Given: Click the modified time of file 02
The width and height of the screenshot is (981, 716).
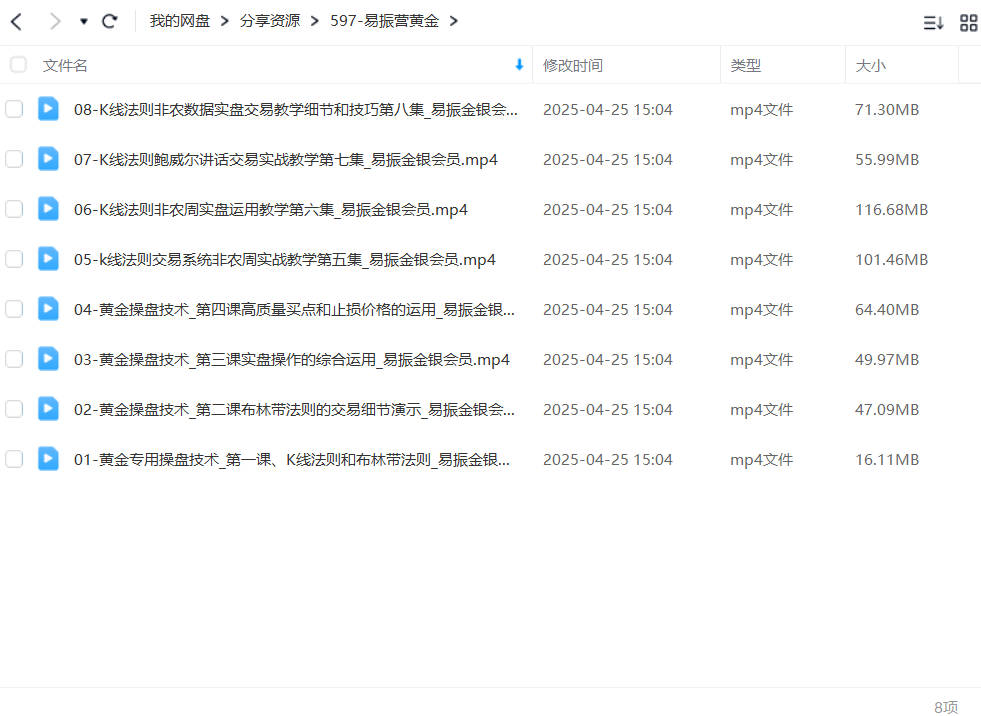Looking at the screenshot, I should [607, 410].
